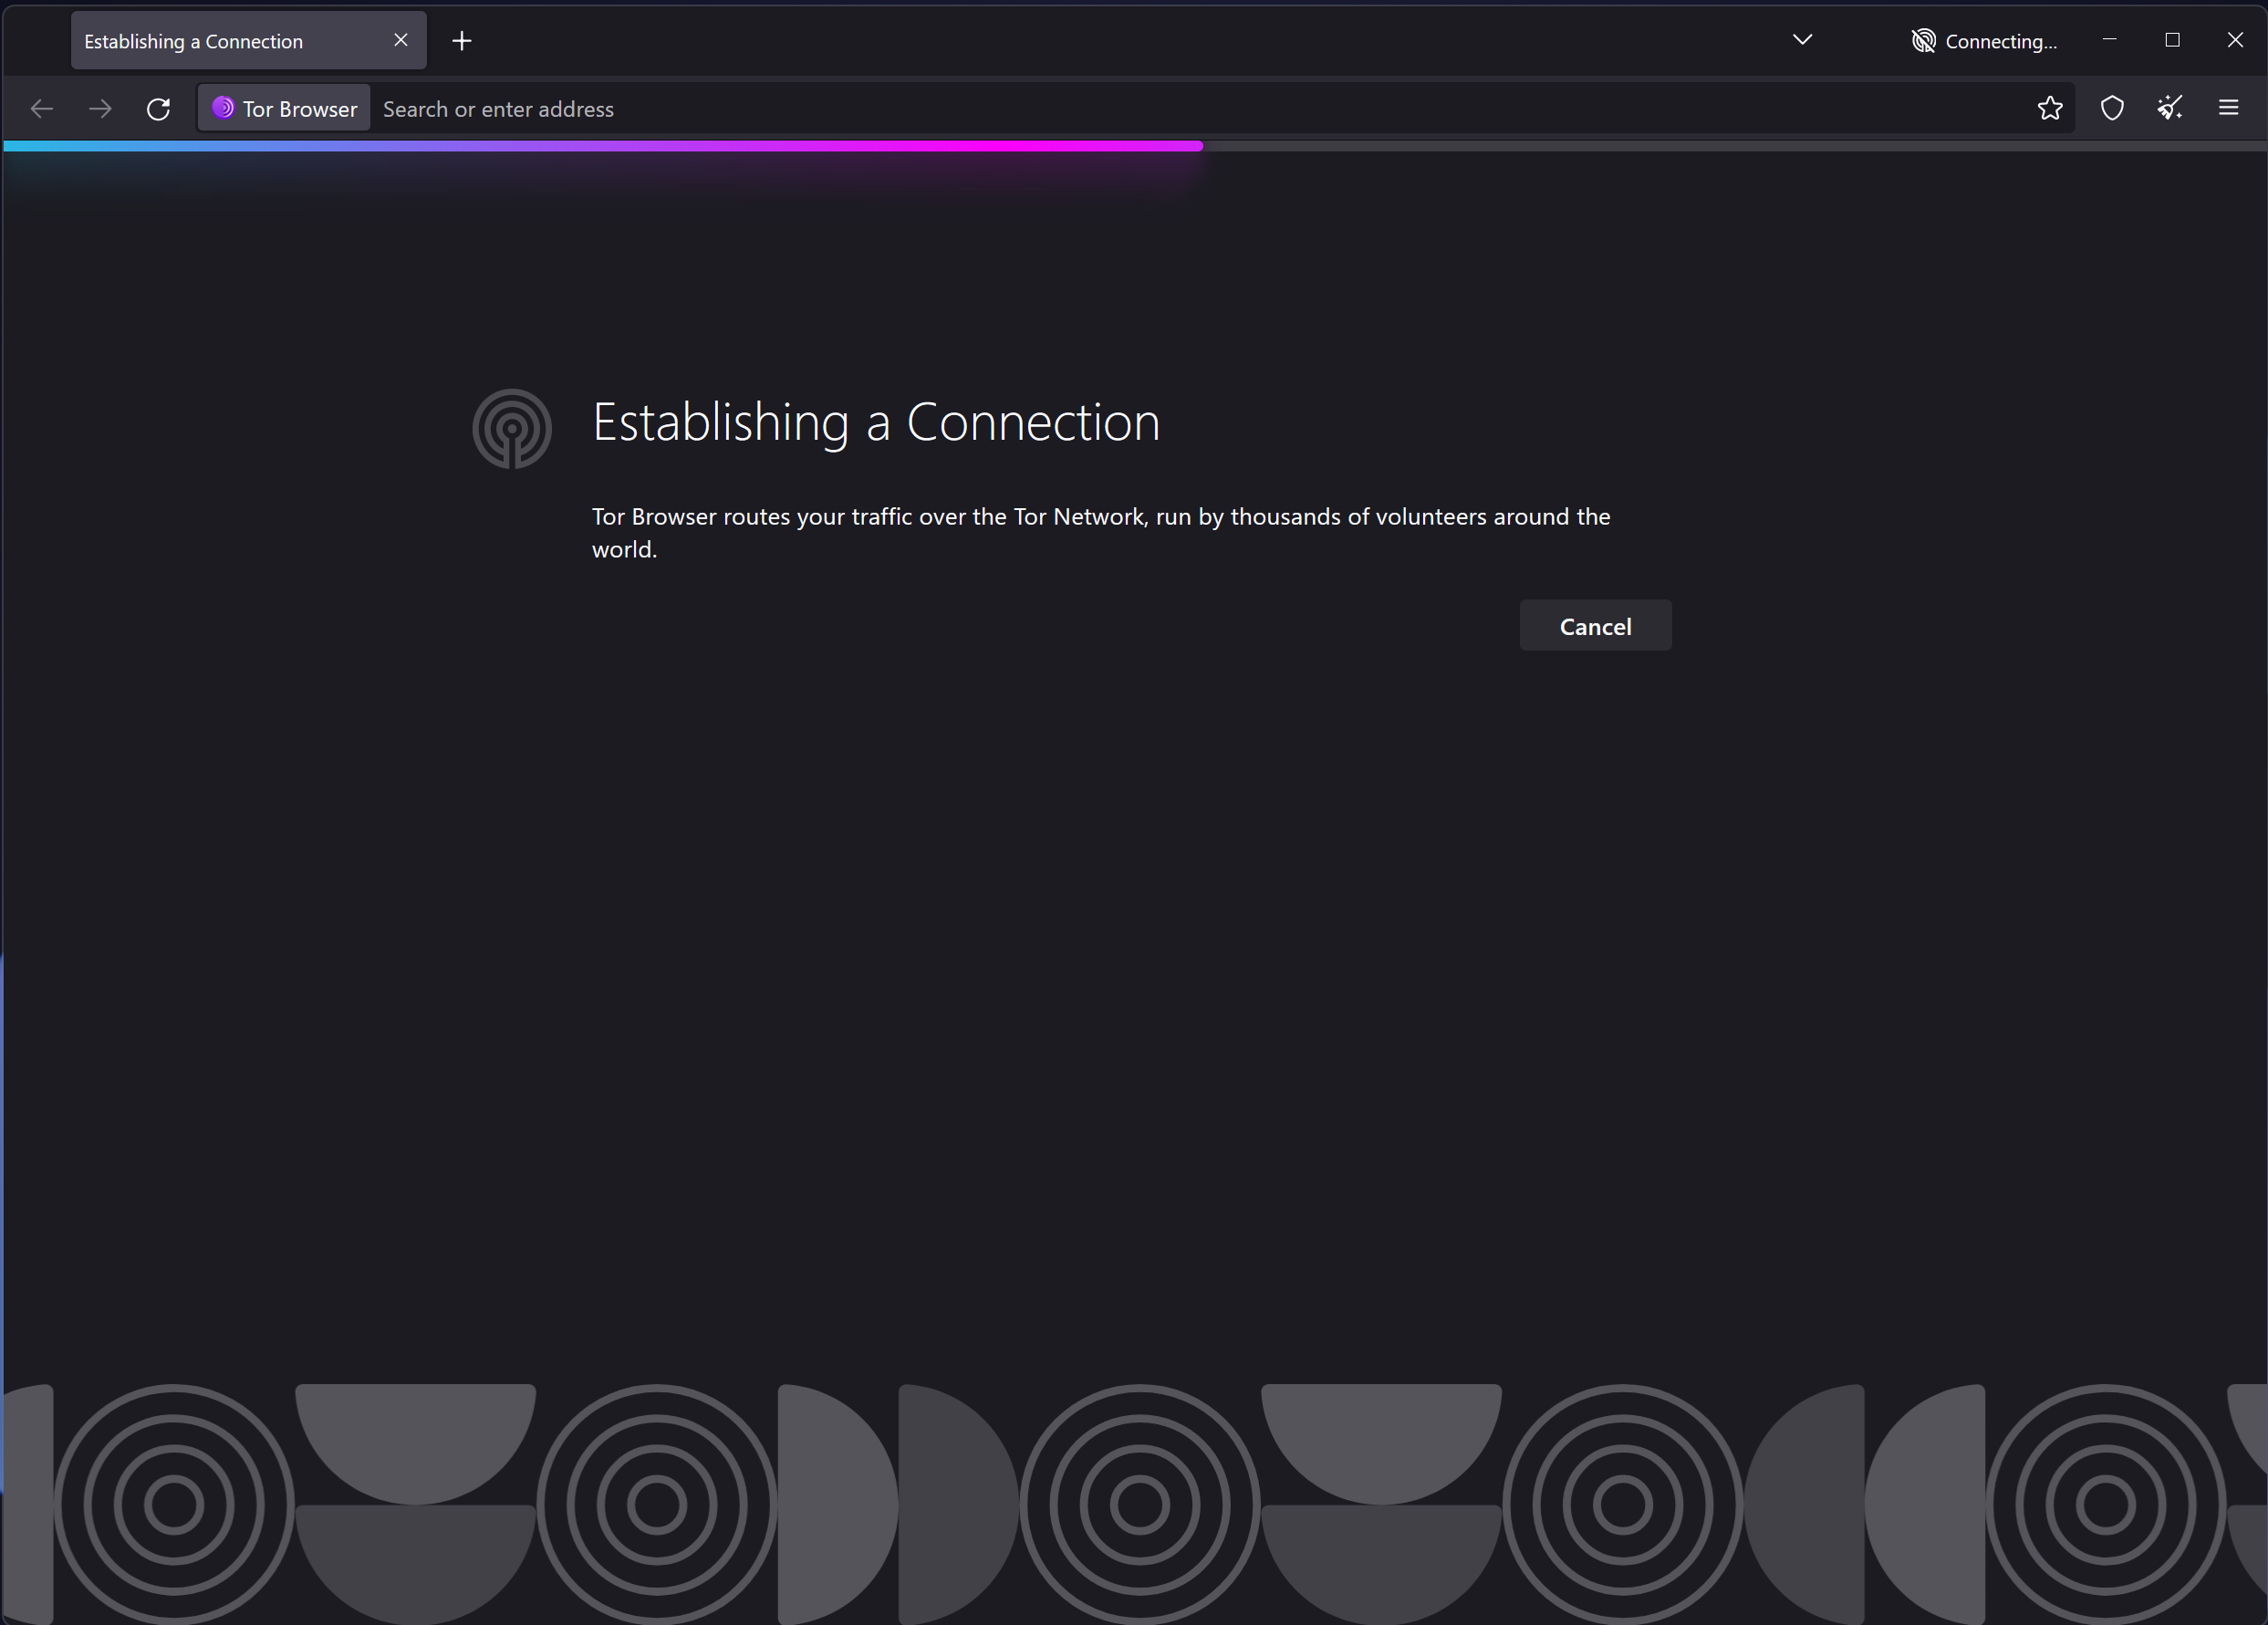
Task: Close the Tor Browser window
Action: [x=2235, y=40]
